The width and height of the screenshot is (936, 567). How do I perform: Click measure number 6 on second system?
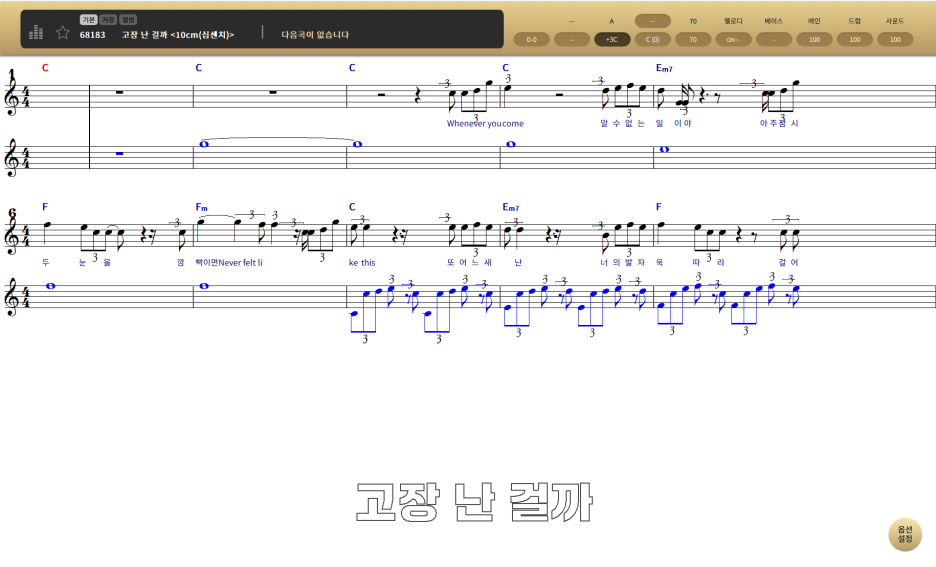pos(13,213)
